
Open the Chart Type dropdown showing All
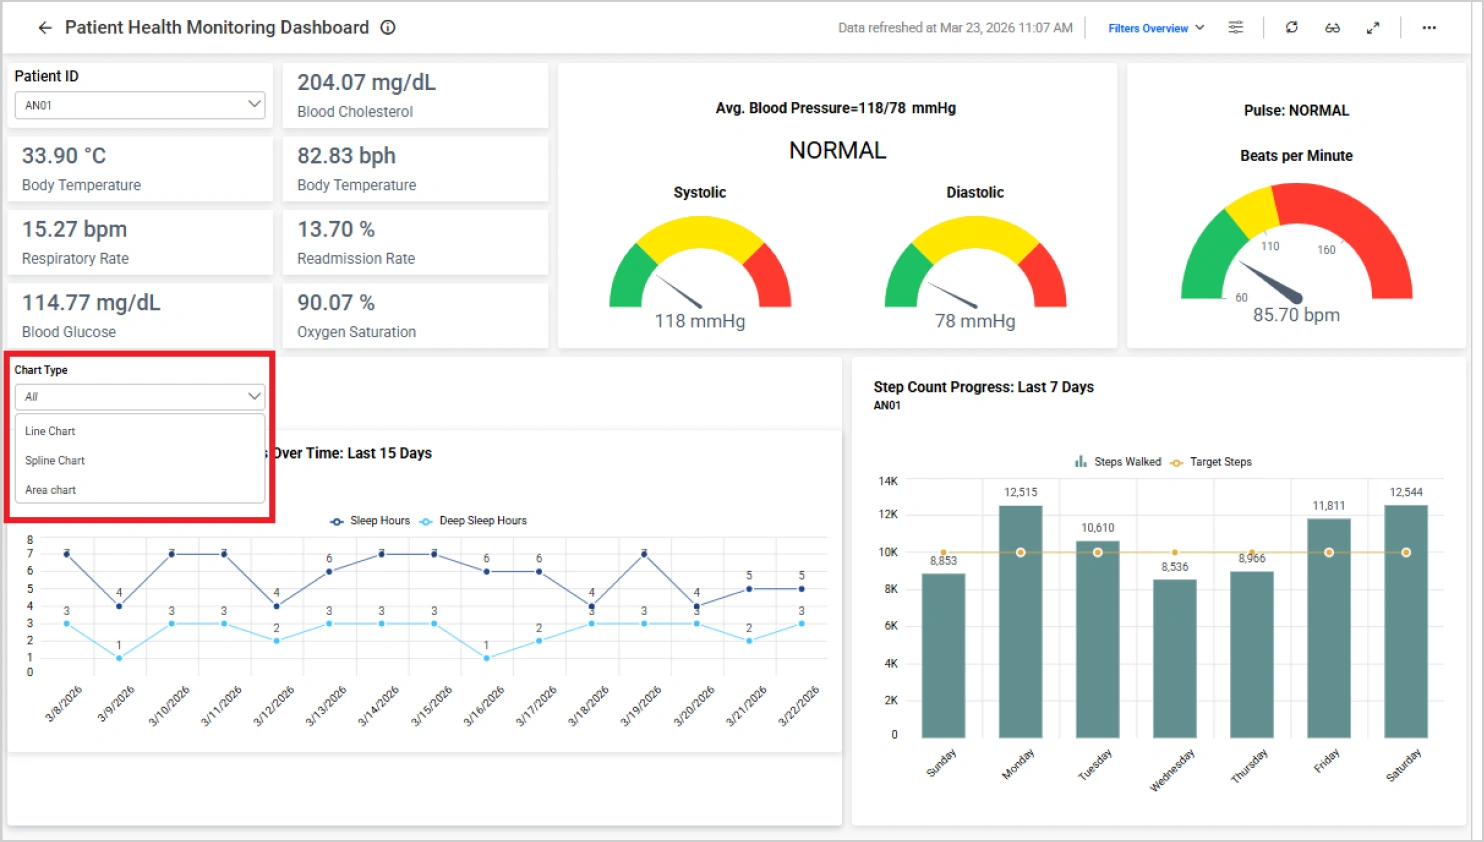coord(140,397)
